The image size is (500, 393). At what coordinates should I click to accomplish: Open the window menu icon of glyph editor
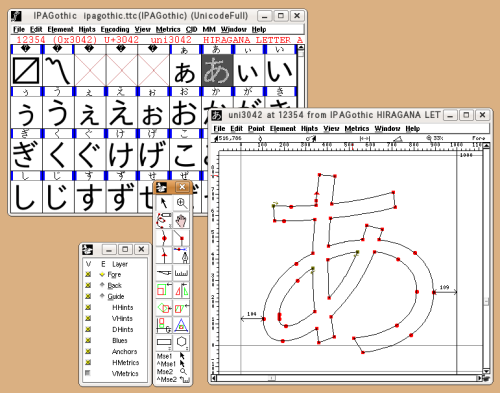coord(217,115)
